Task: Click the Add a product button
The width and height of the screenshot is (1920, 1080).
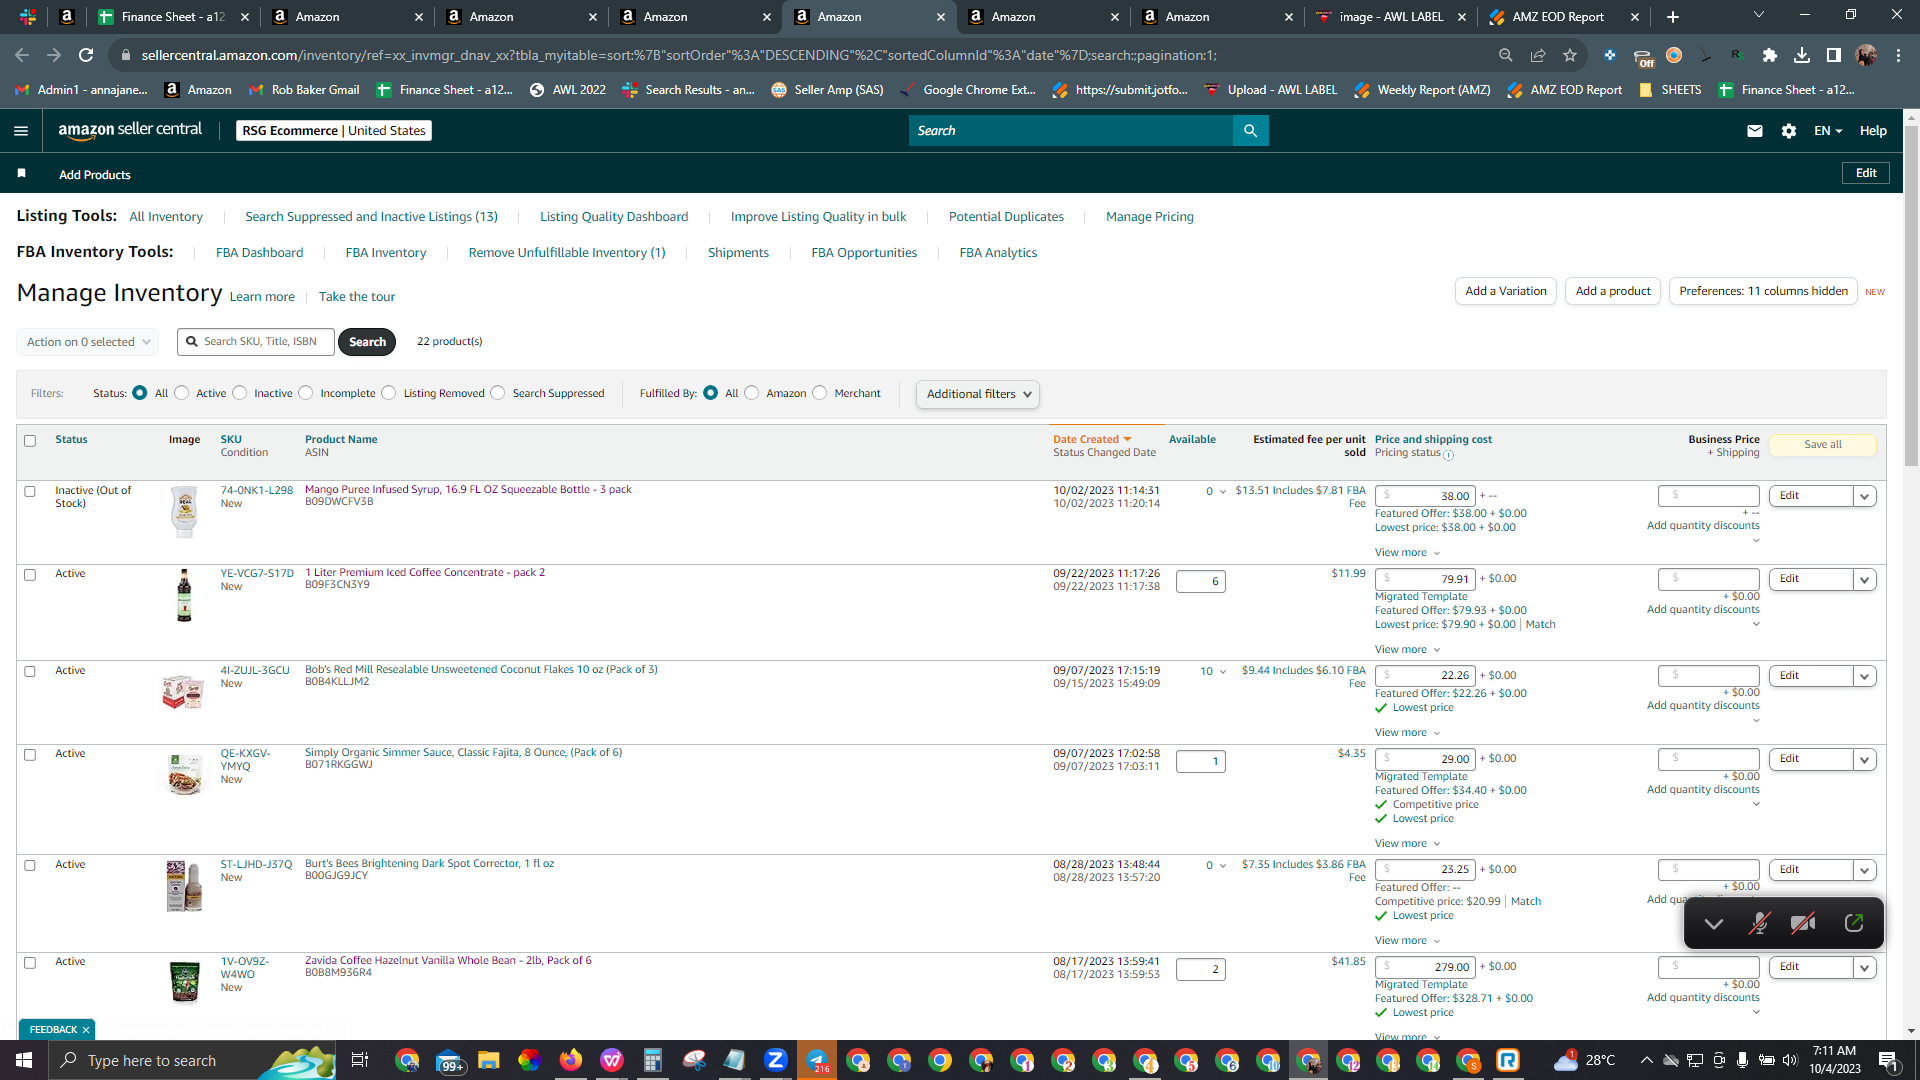Action: coord(1613,291)
